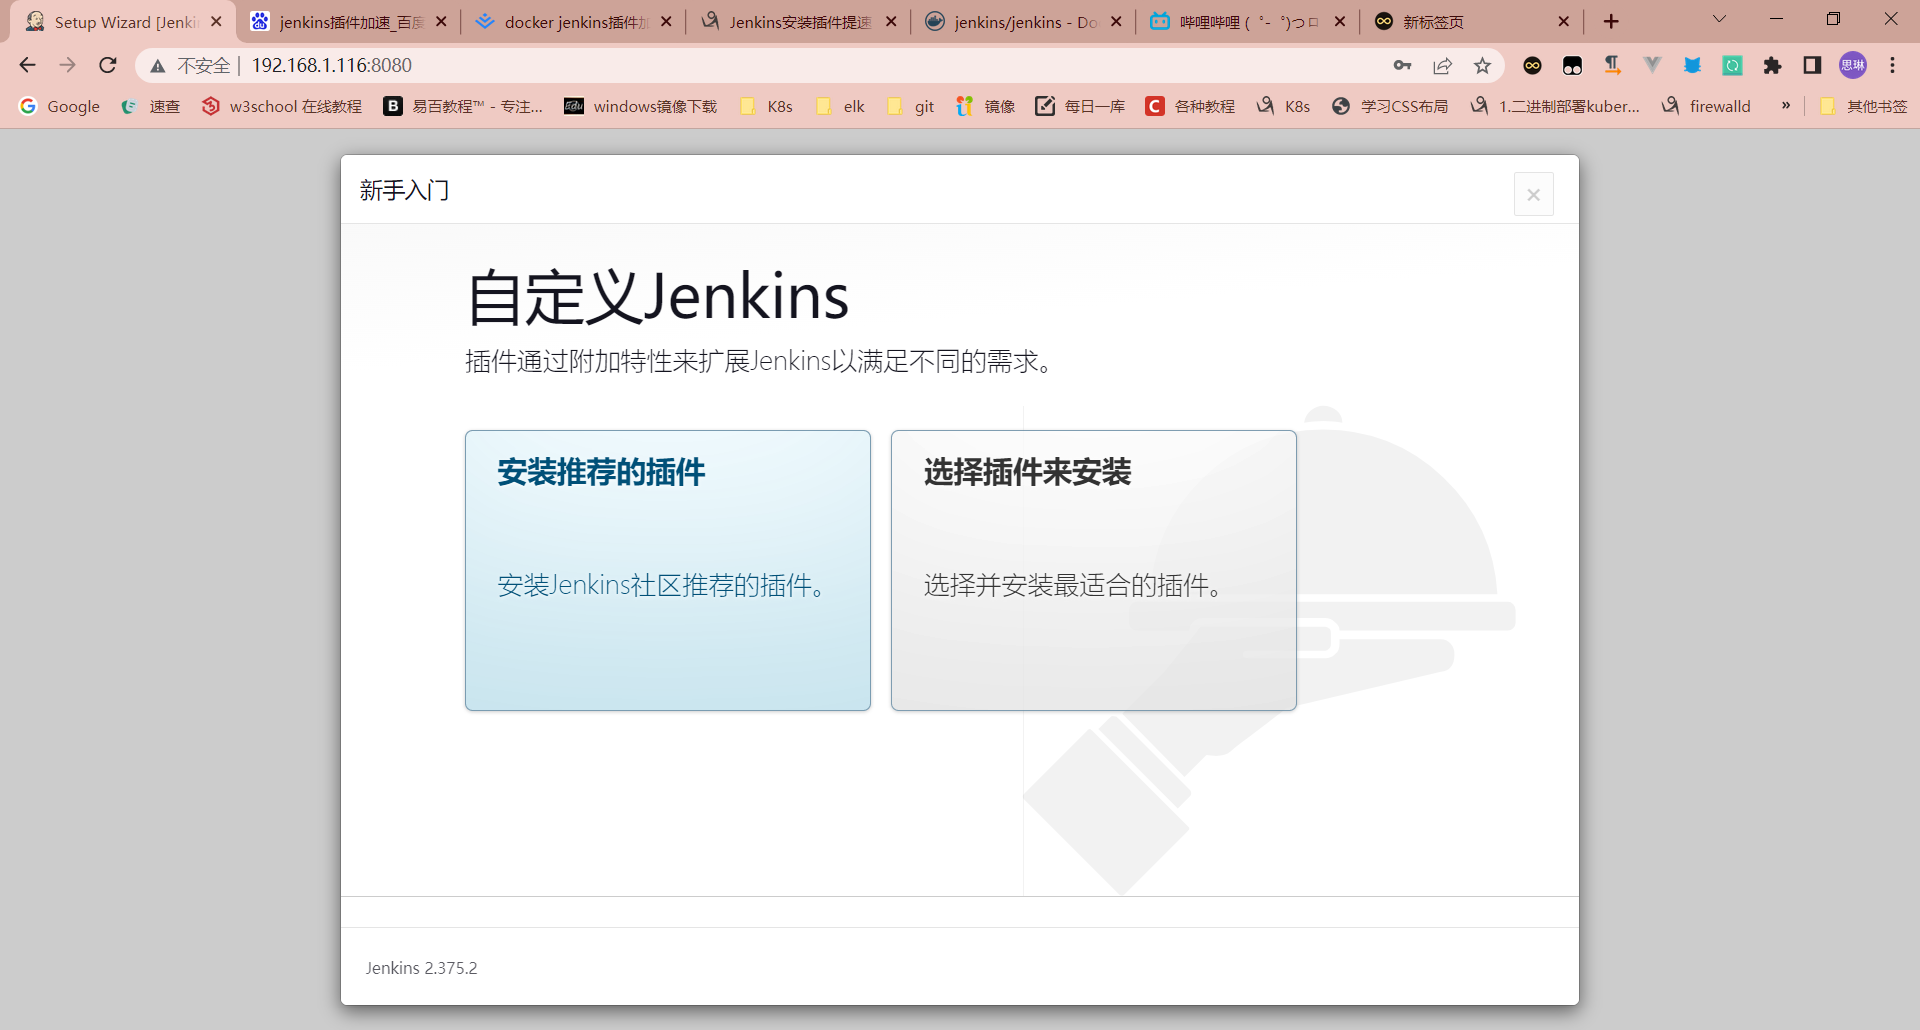This screenshot has height=1030, width=1920.
Task: Close the 哔哩哔哩 tab
Action: pyautogui.click(x=1340, y=21)
